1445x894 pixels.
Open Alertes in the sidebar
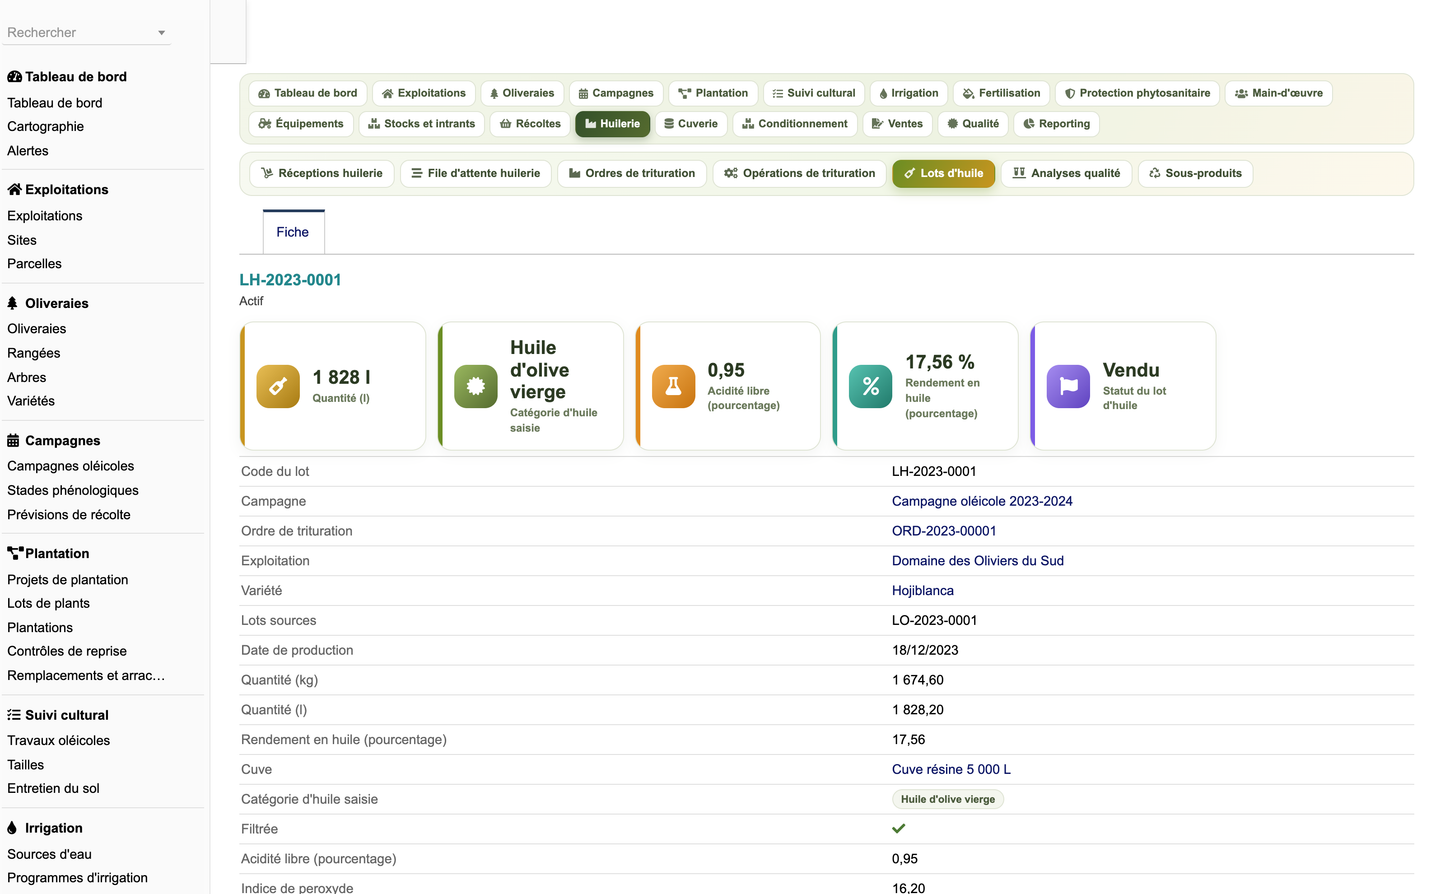coord(28,151)
